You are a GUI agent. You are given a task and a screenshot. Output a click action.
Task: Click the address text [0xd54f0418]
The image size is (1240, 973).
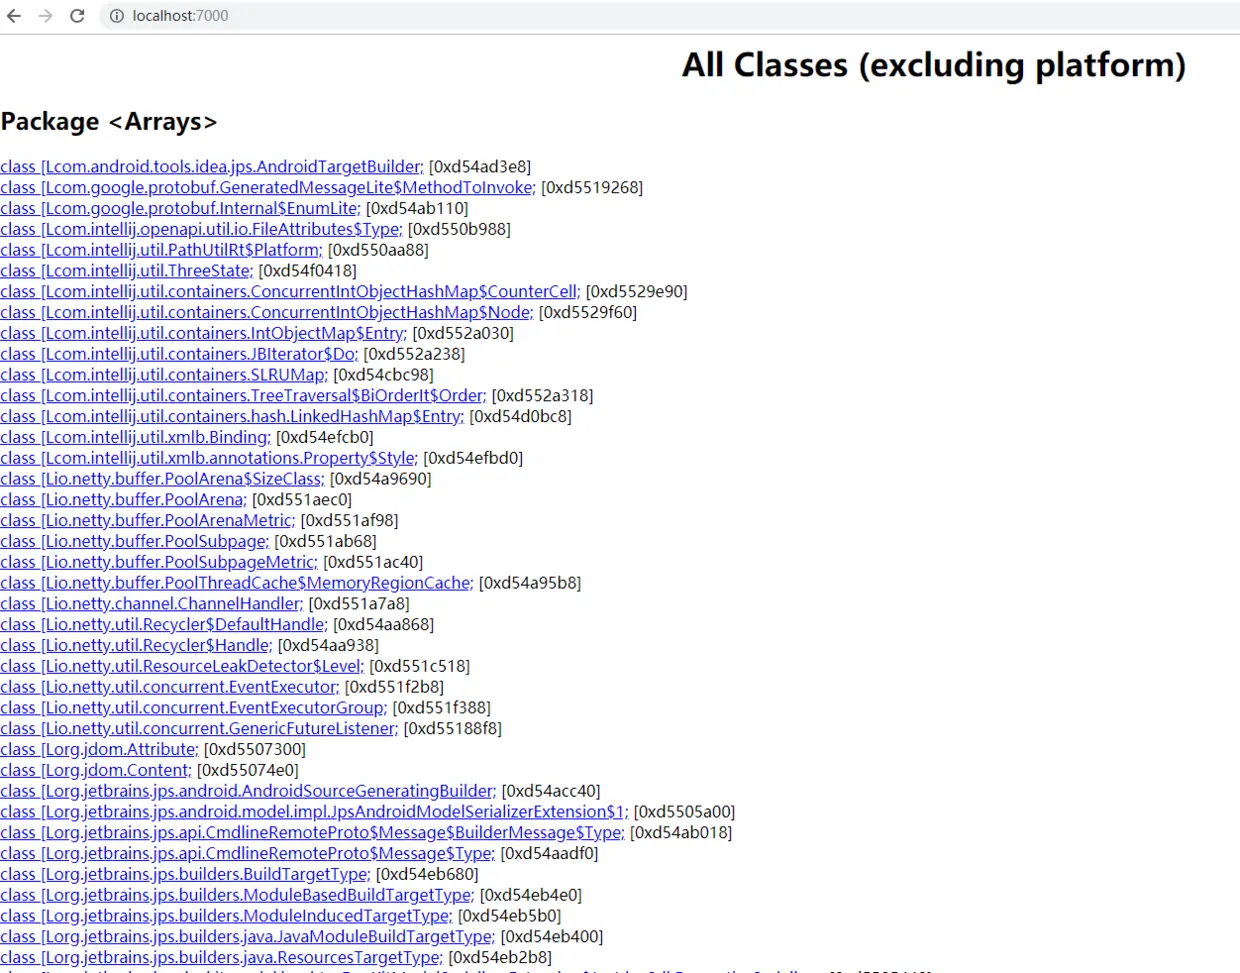308,271
